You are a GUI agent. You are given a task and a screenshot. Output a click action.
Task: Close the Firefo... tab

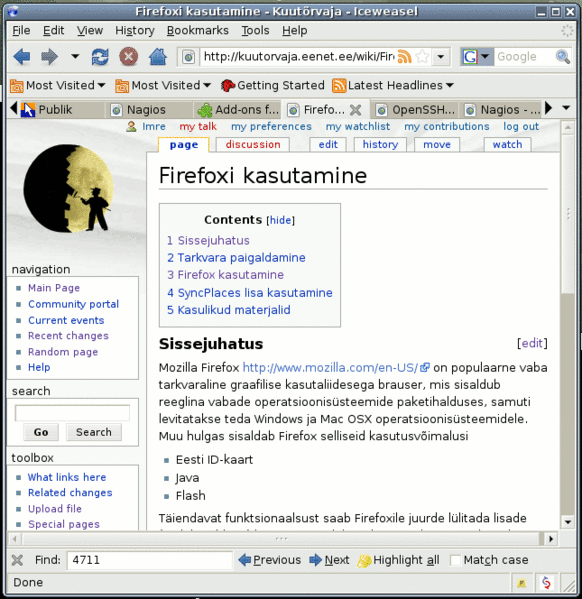click(355, 110)
